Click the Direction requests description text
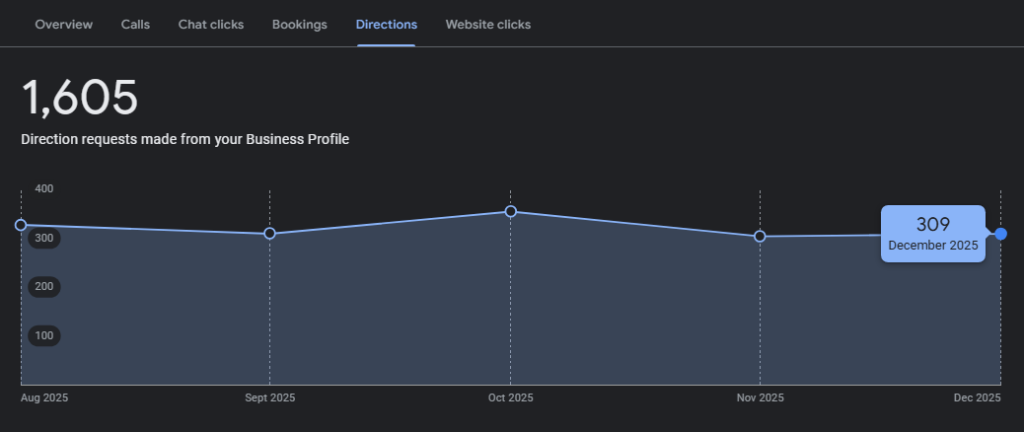The width and height of the screenshot is (1024, 432). (185, 140)
